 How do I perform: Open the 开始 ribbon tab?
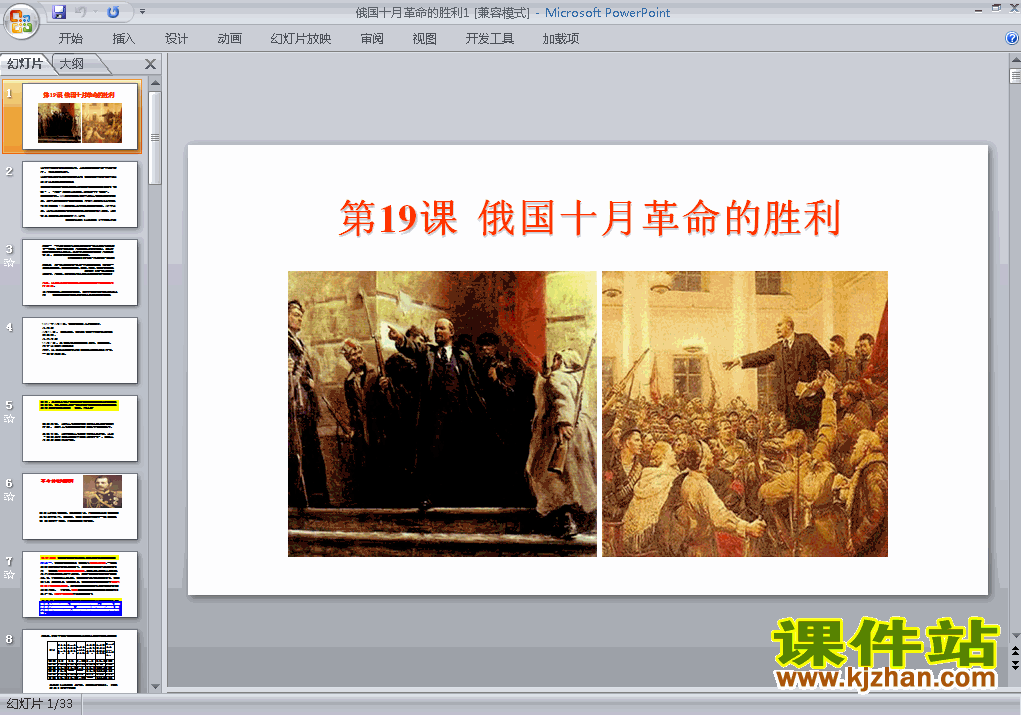[70, 38]
